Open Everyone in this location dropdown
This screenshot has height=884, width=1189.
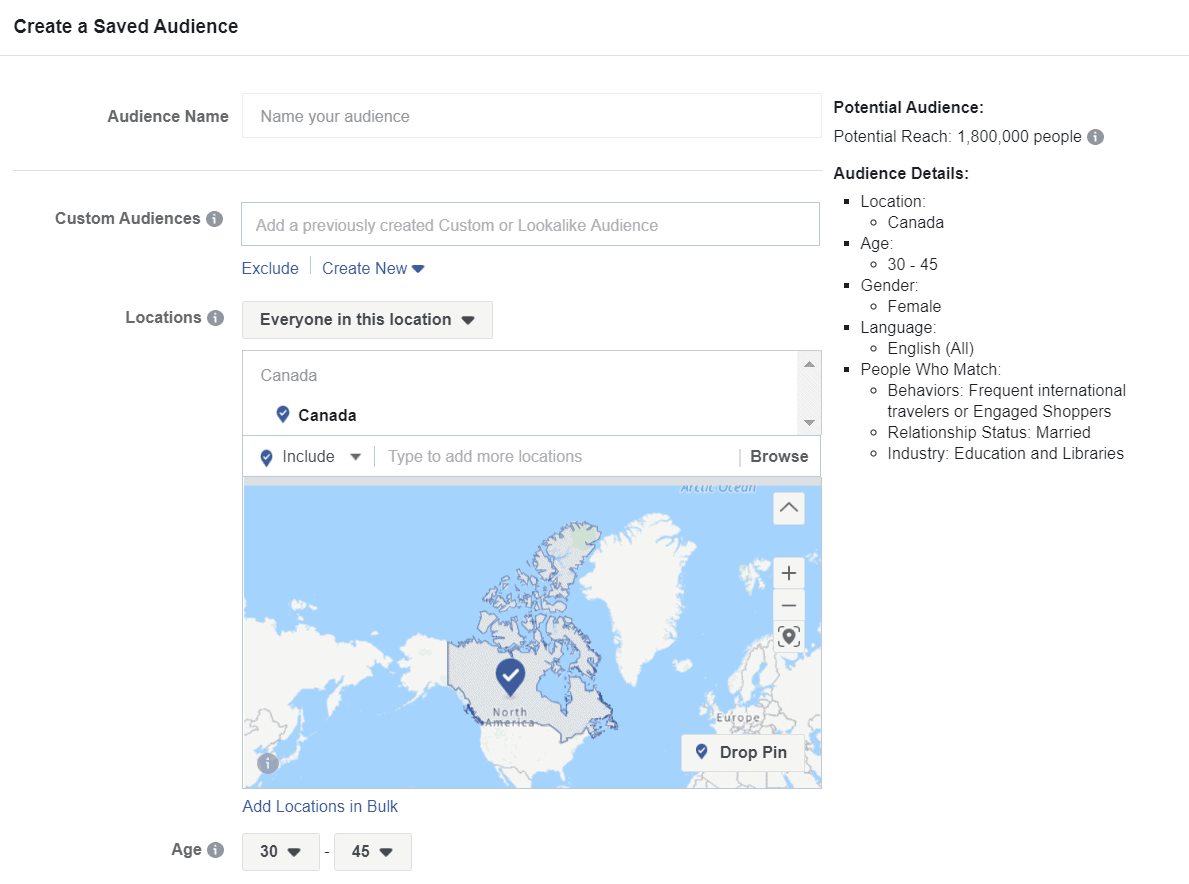367,320
